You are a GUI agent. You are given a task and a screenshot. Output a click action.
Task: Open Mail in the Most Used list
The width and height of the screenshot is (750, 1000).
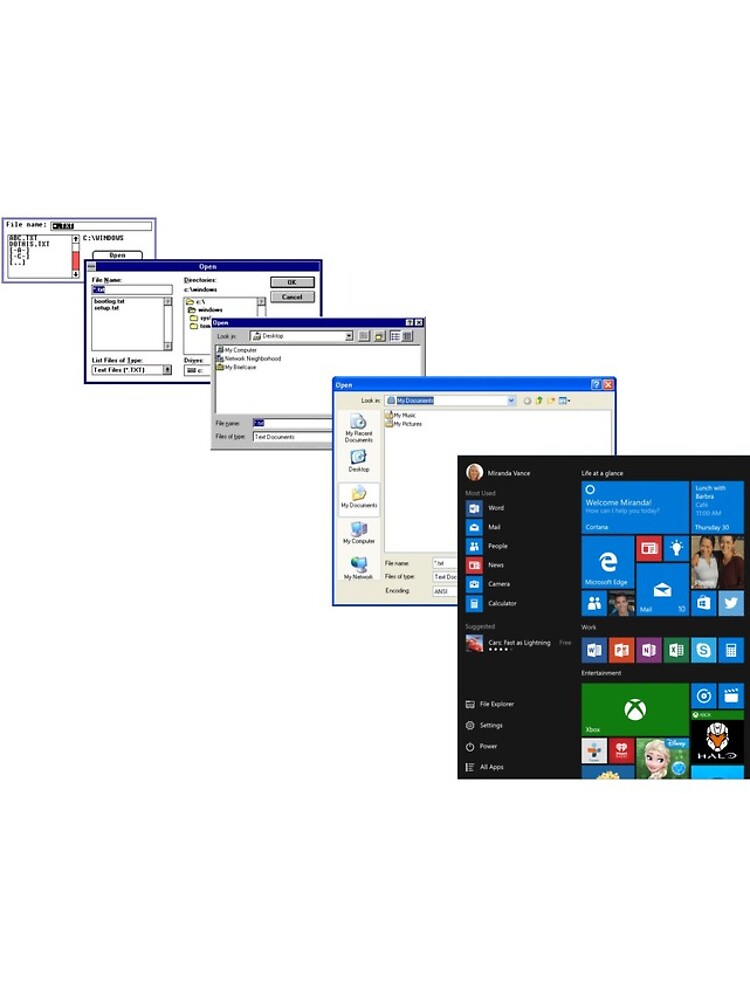tap(485, 527)
